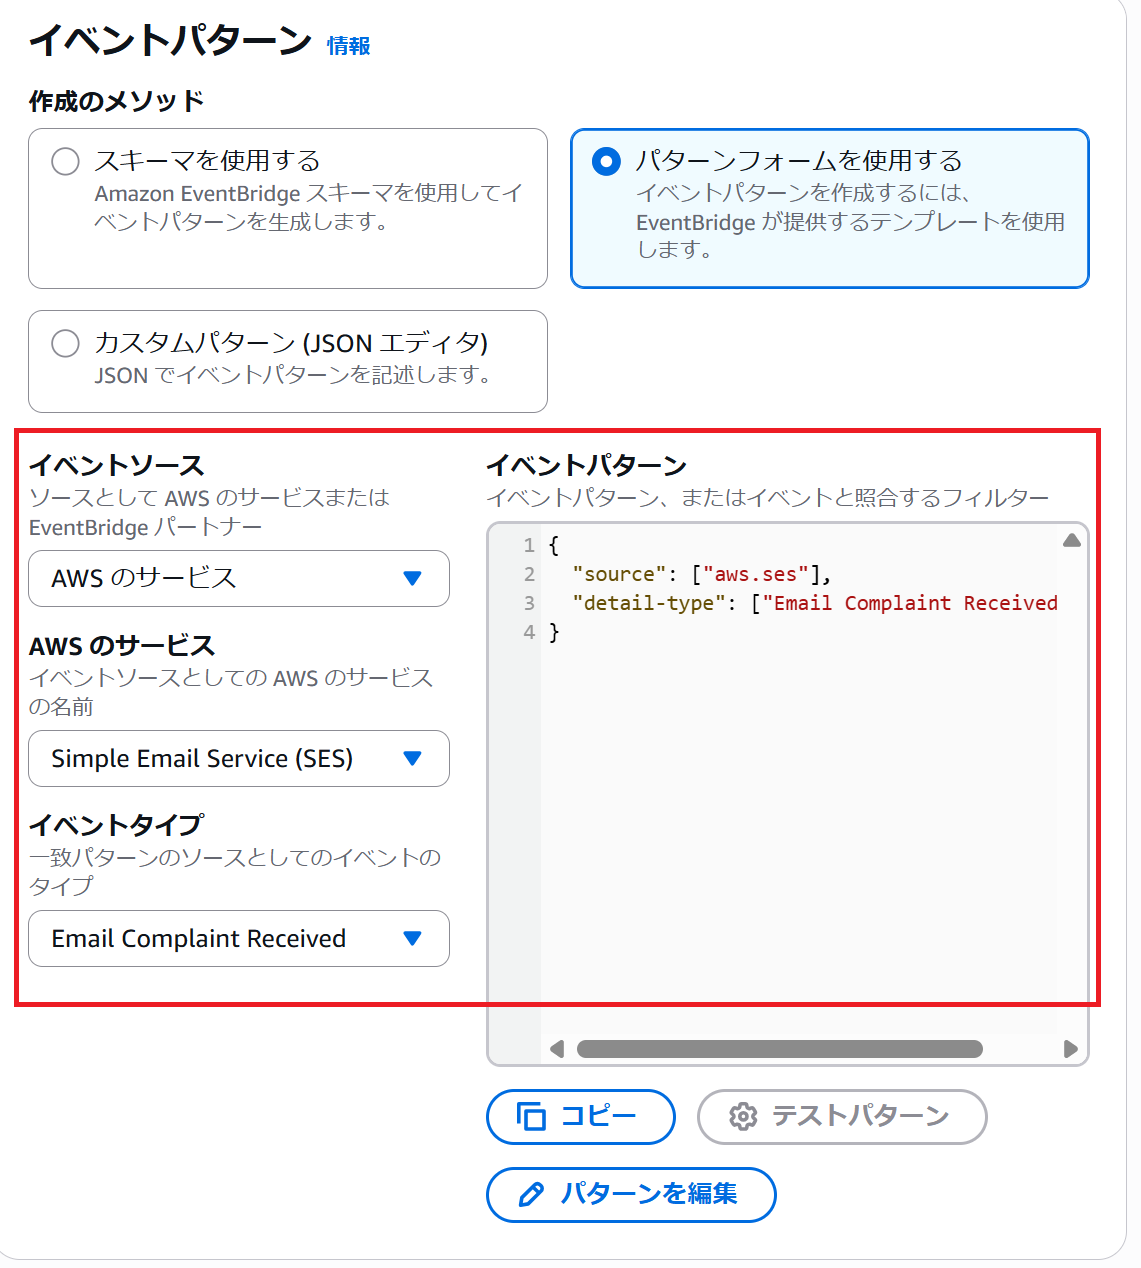Select the スキーマを使用する radio option

66,162
